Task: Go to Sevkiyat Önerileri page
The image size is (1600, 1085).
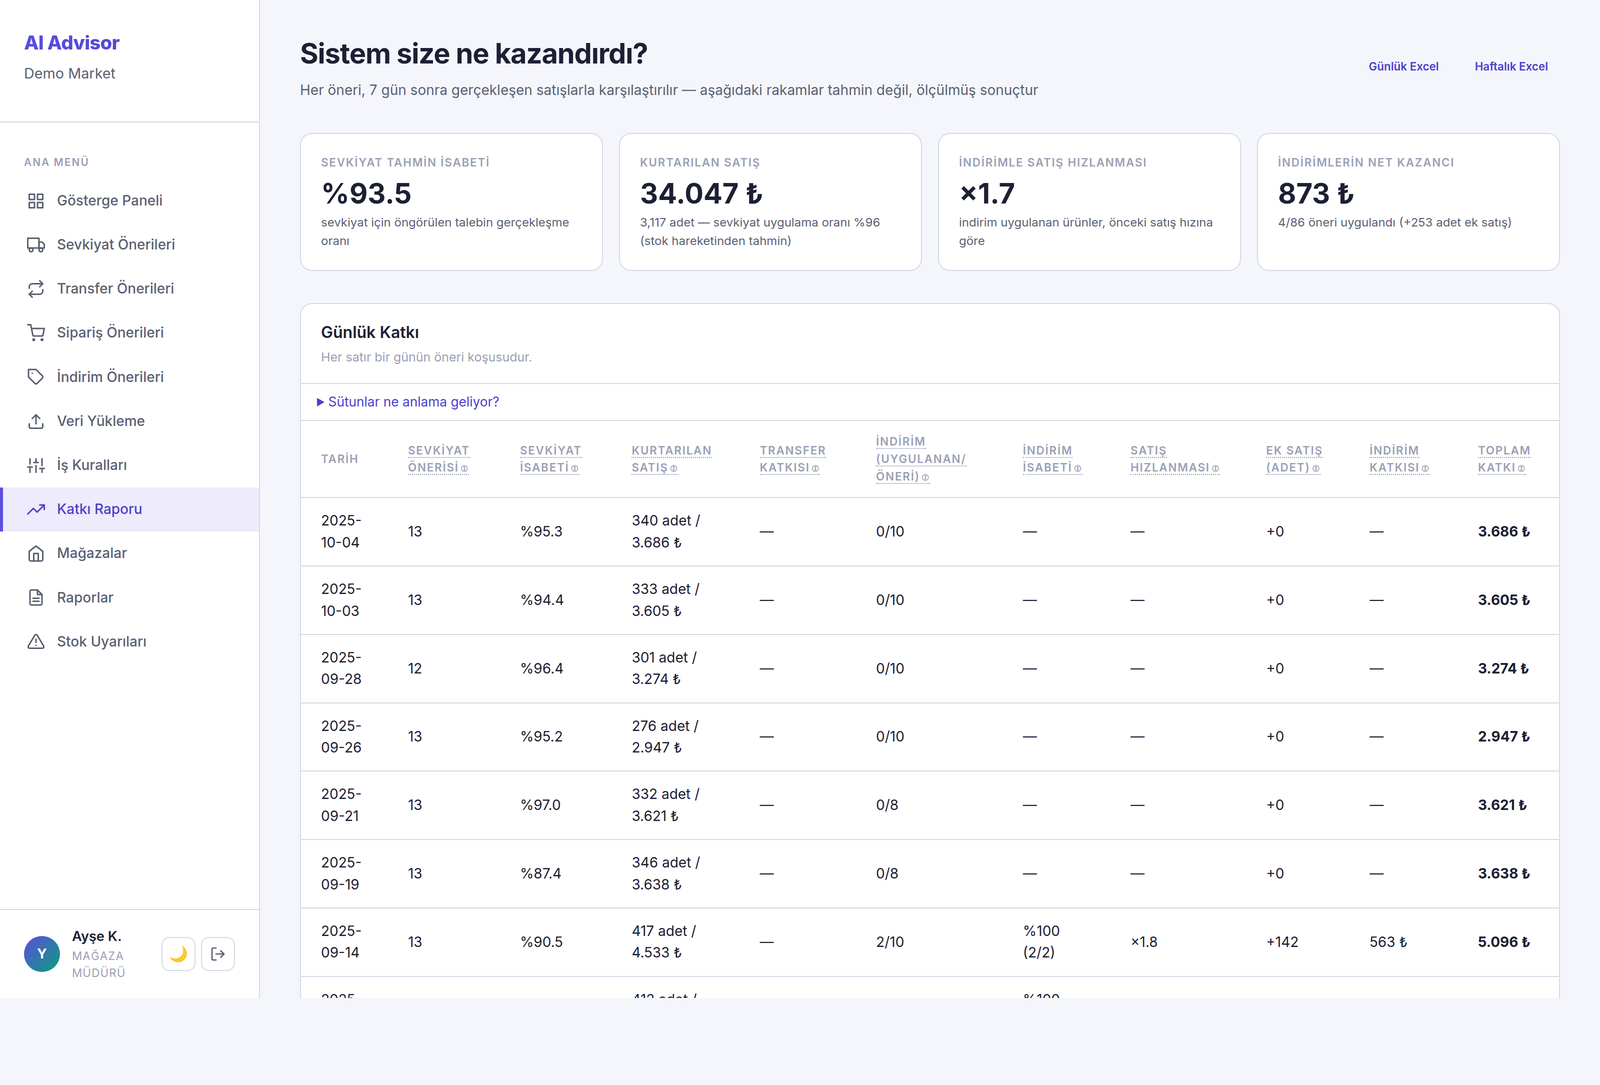Action: point(130,245)
